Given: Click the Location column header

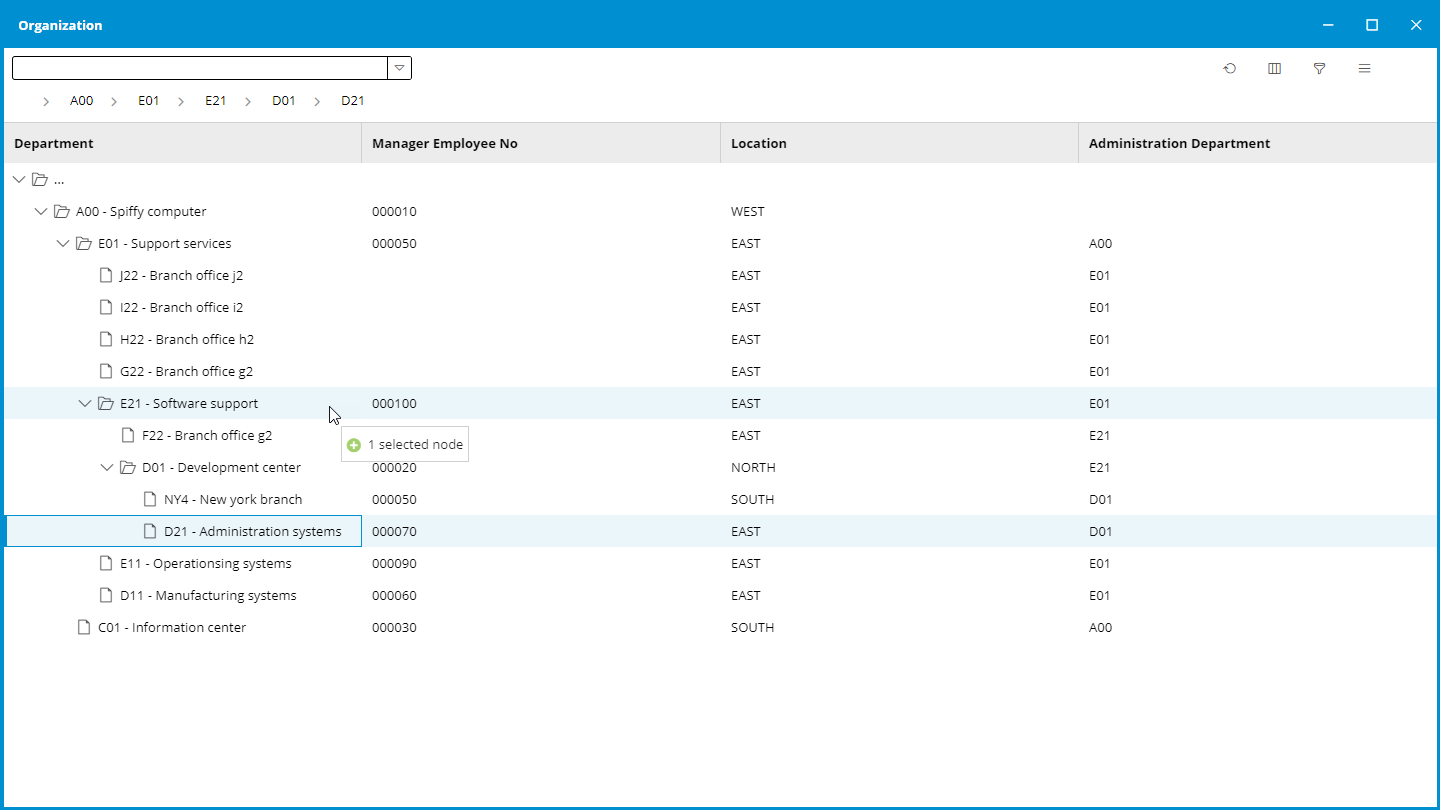Looking at the screenshot, I should click(x=759, y=143).
